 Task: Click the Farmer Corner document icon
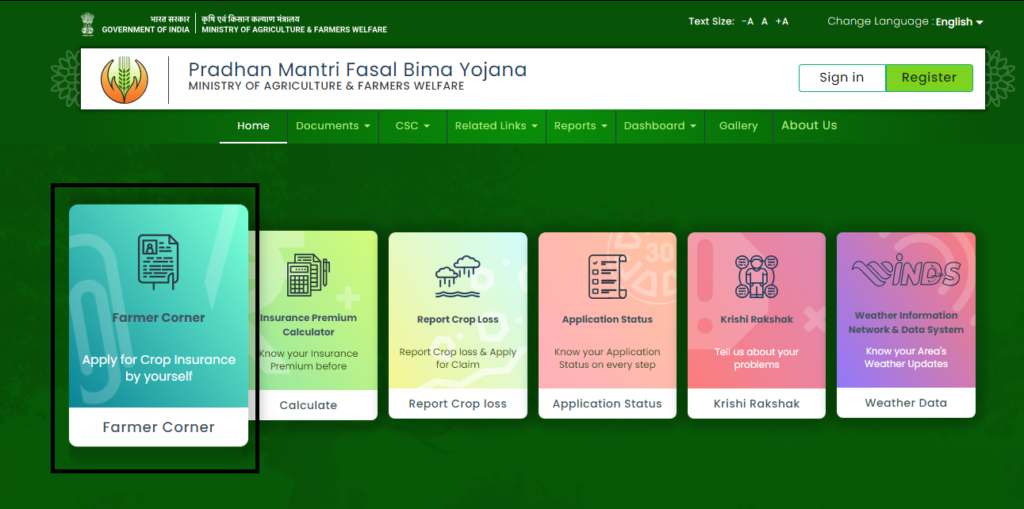pos(158,262)
